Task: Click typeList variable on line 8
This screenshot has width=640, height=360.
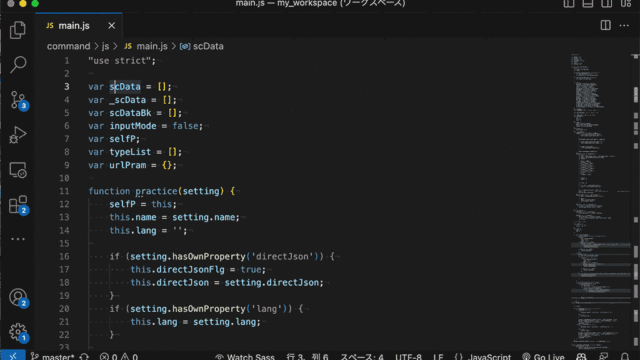Action: 130,152
